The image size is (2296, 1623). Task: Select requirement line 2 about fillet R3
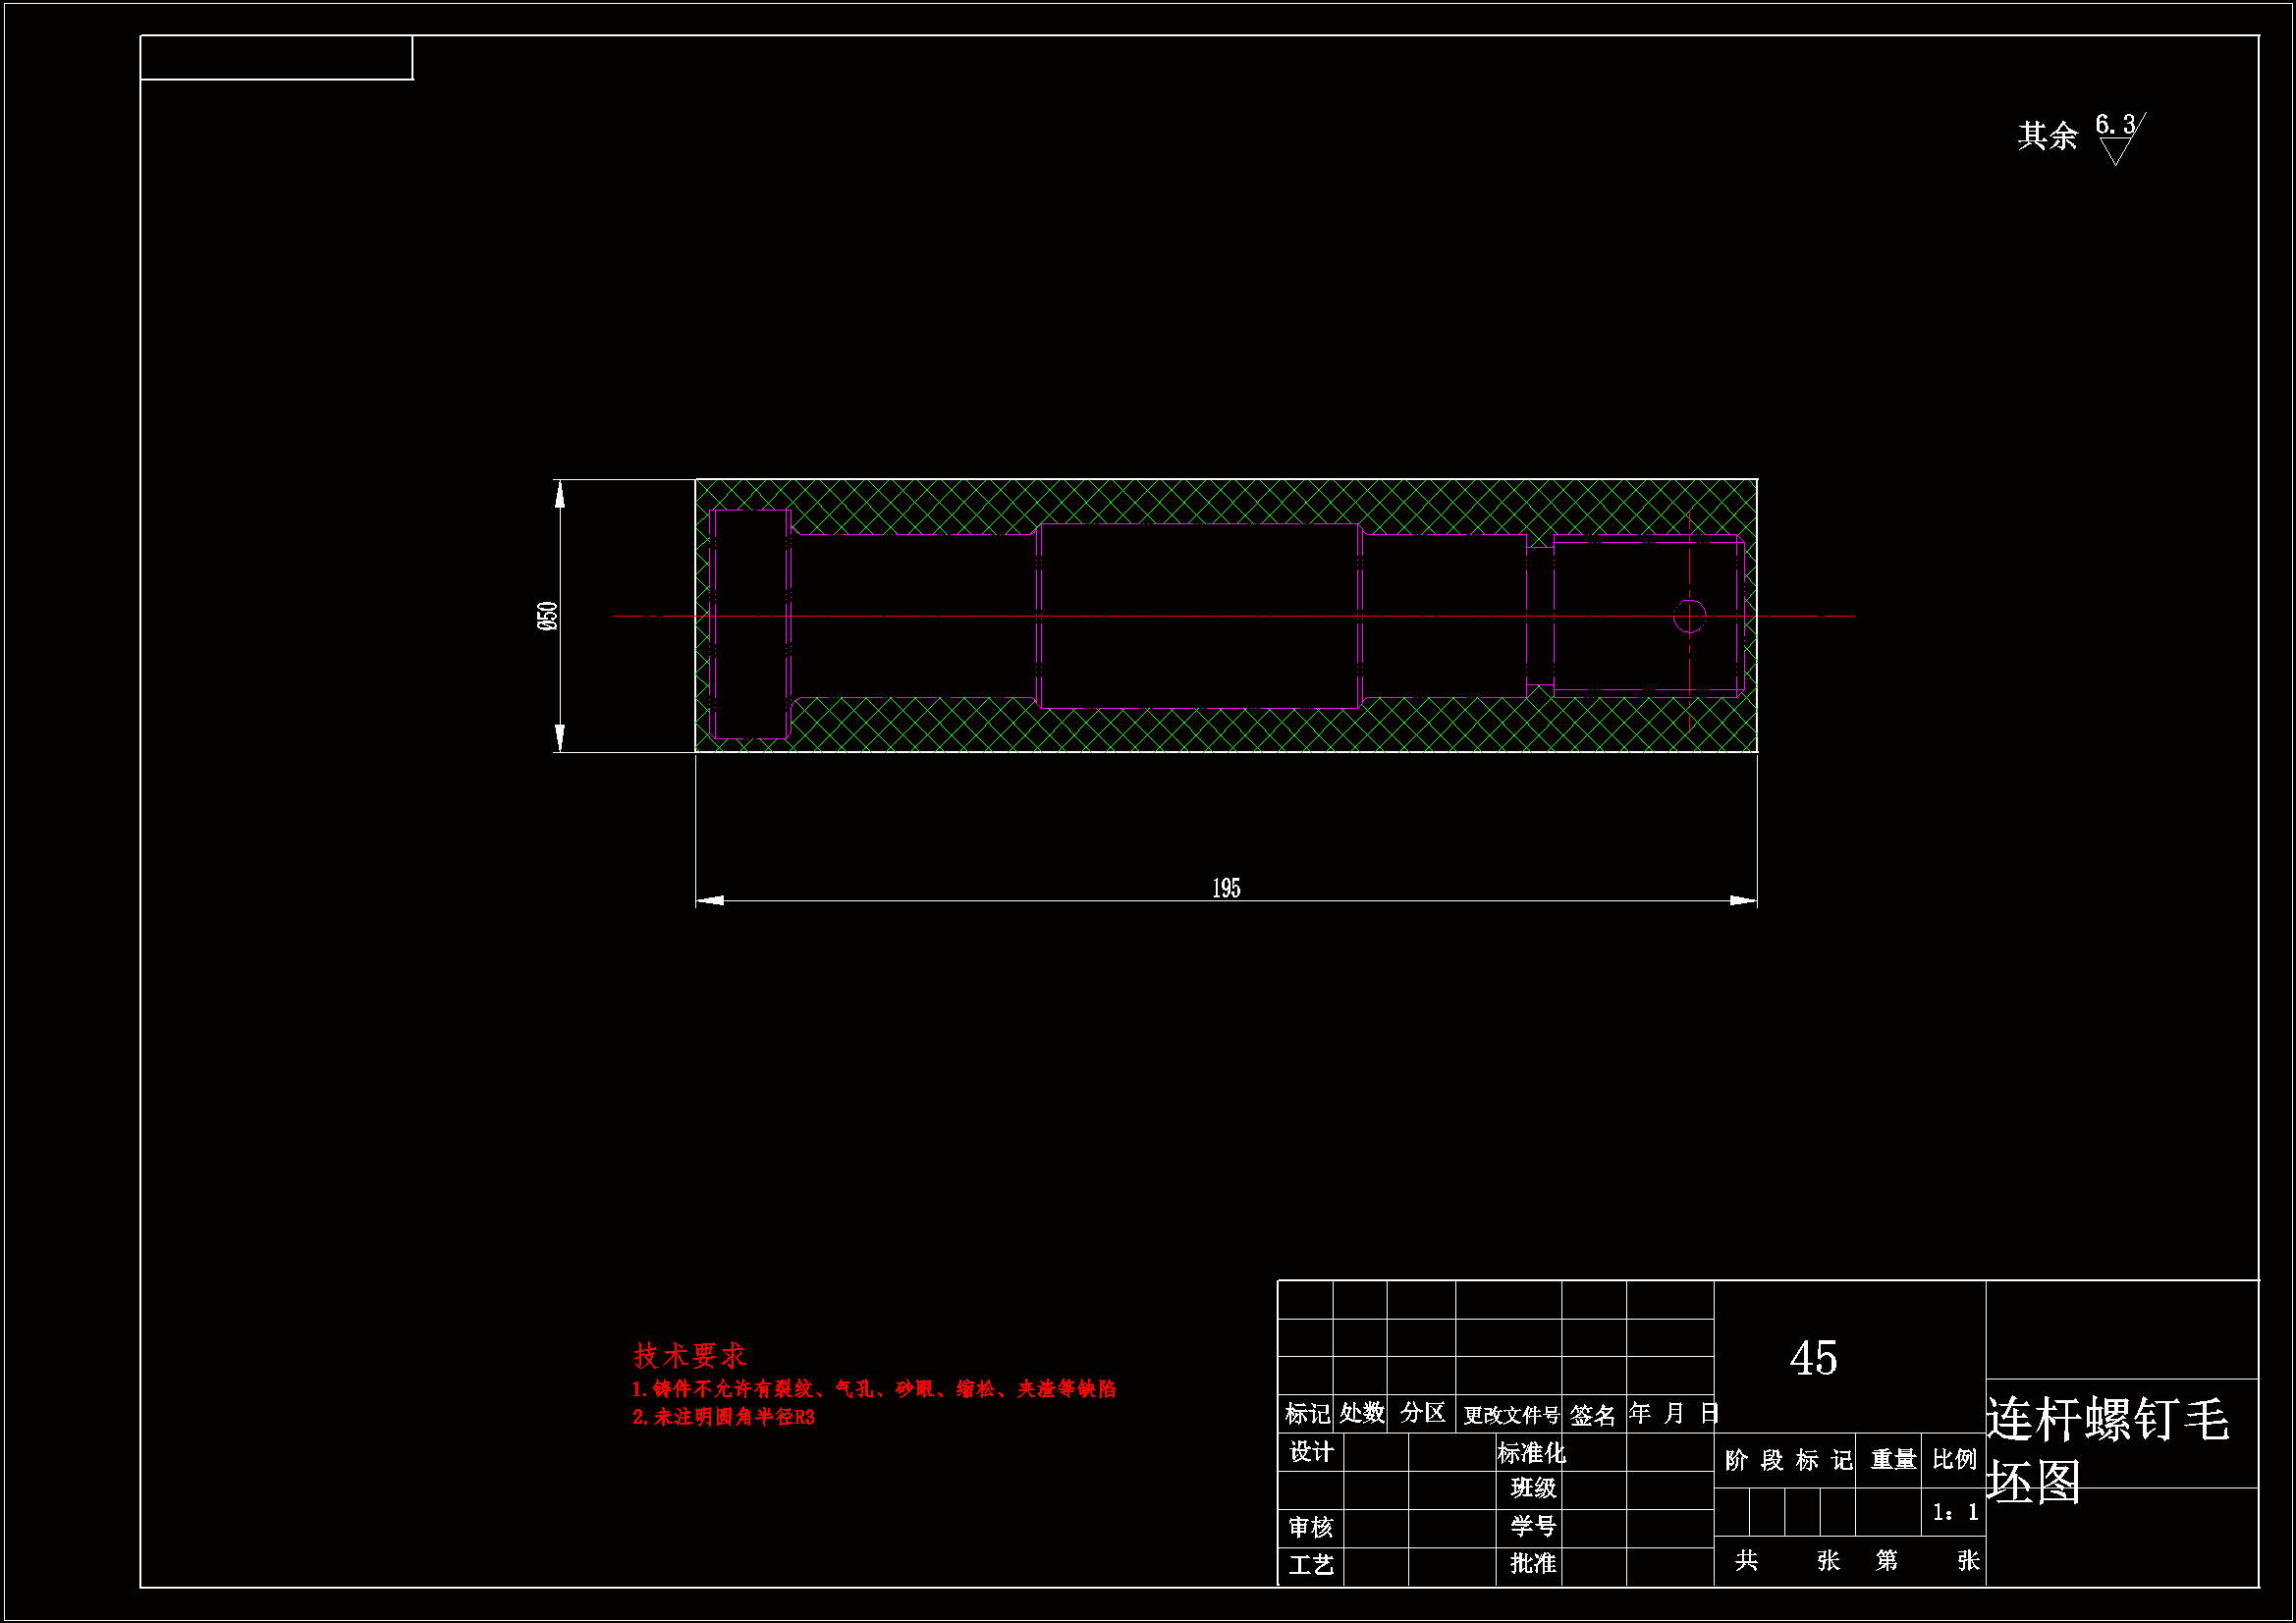point(724,1417)
